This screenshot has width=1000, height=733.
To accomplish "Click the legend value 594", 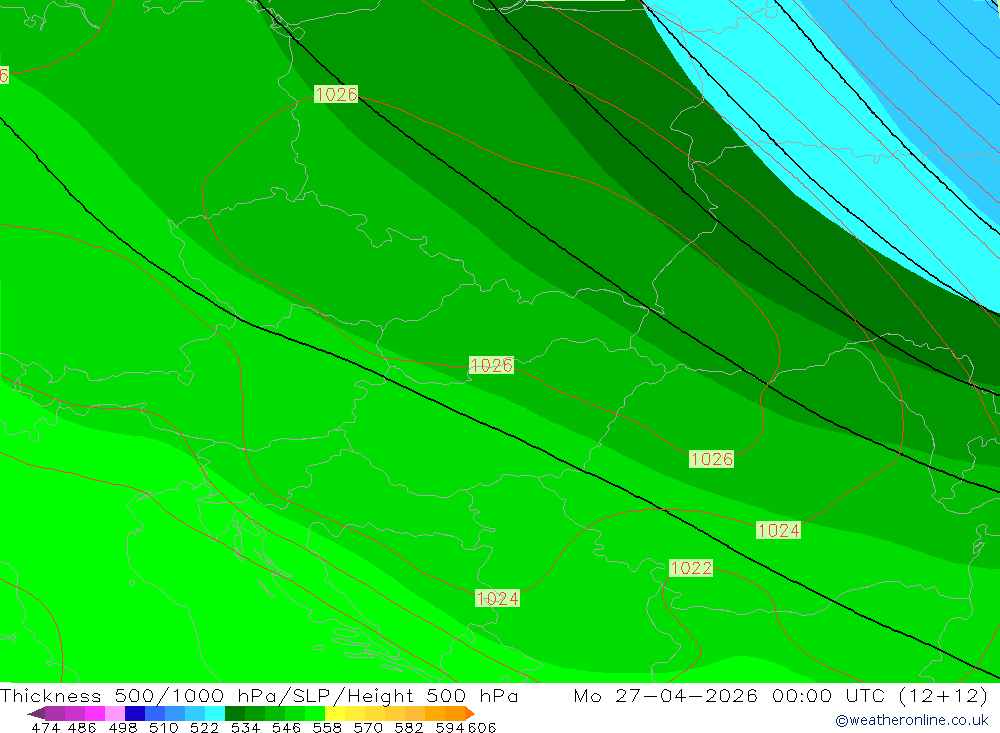I will coord(450,727).
